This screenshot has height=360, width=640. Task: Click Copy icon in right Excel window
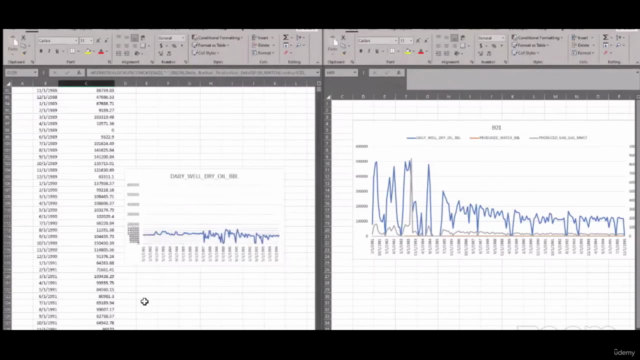(x=343, y=46)
